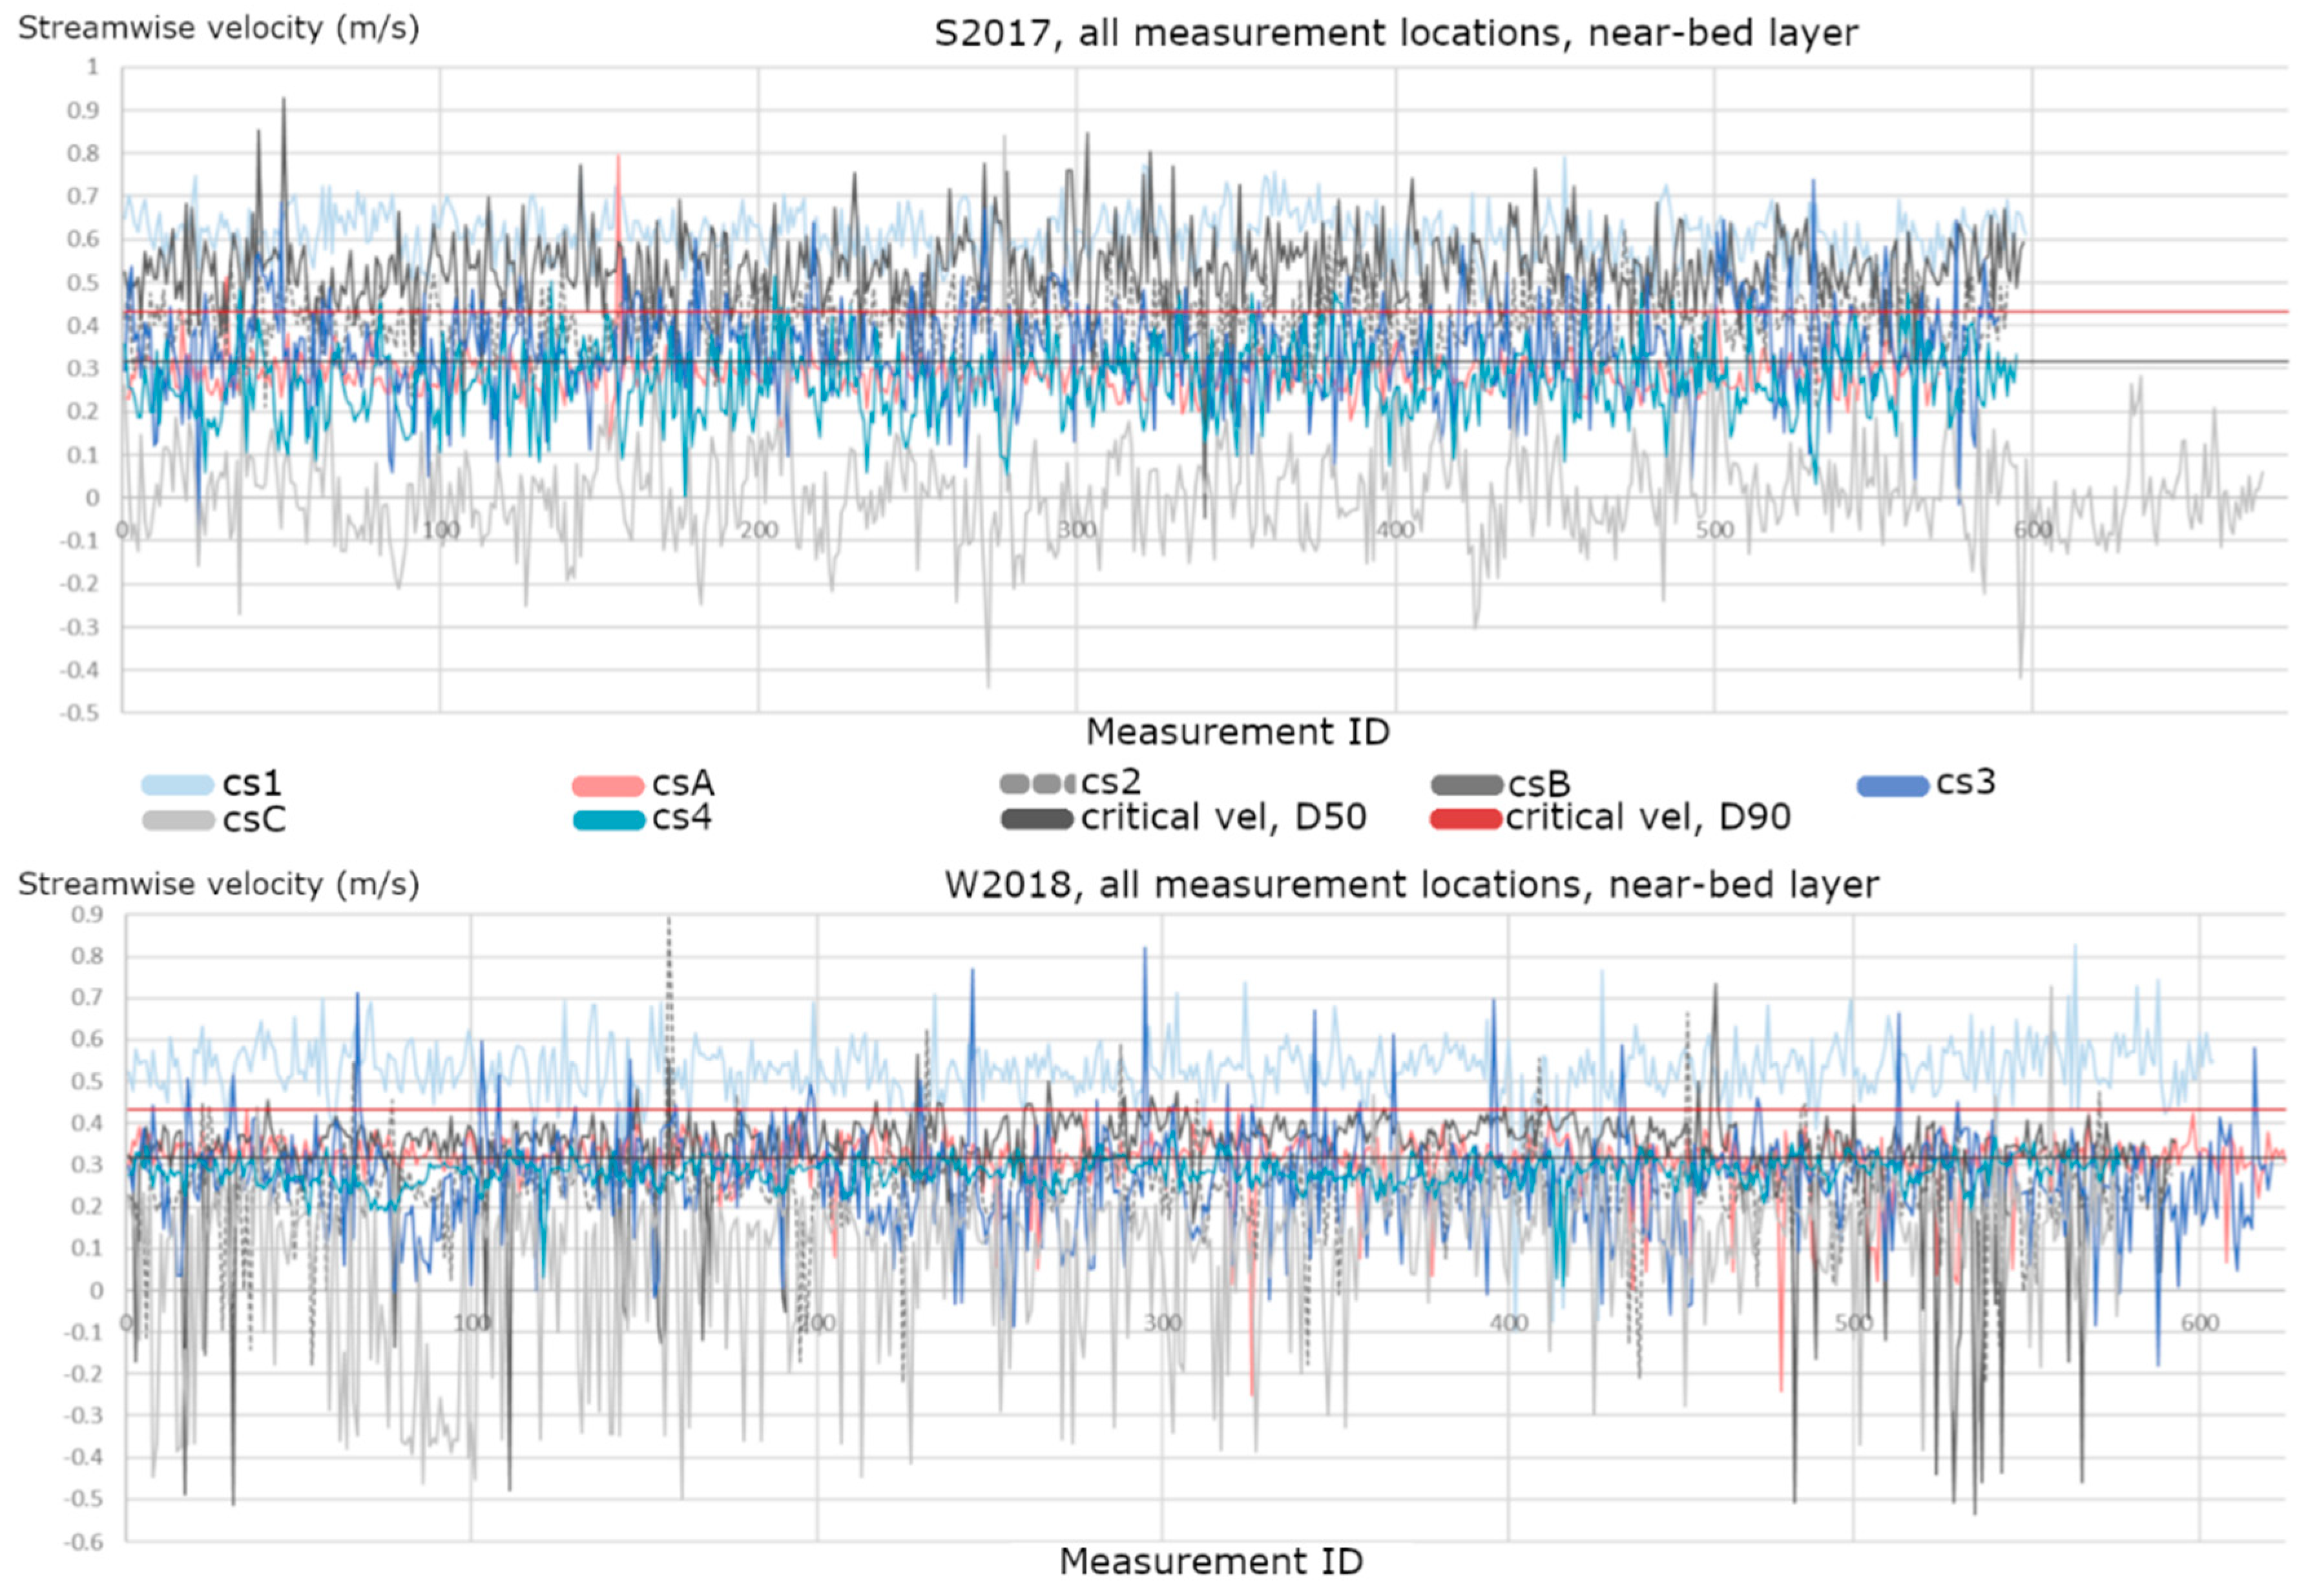The height and width of the screenshot is (1596, 2306).
Task: Click the csA pink legend swatch
Action: point(607,786)
